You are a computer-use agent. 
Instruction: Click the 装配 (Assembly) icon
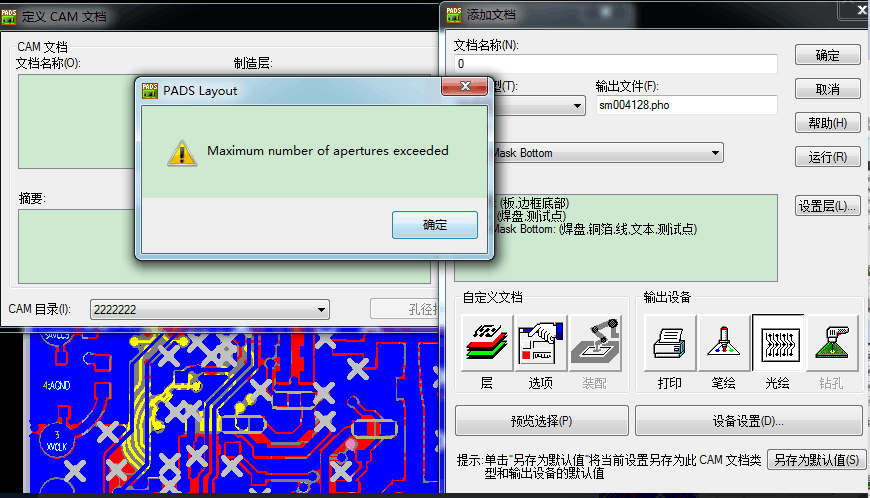pos(595,342)
